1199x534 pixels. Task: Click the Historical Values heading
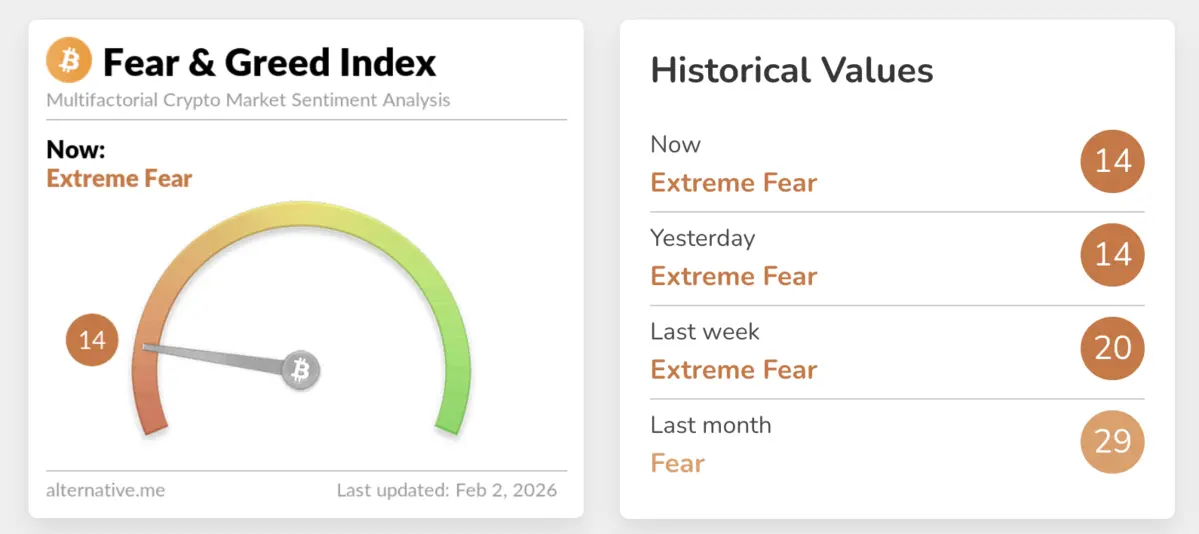point(791,71)
